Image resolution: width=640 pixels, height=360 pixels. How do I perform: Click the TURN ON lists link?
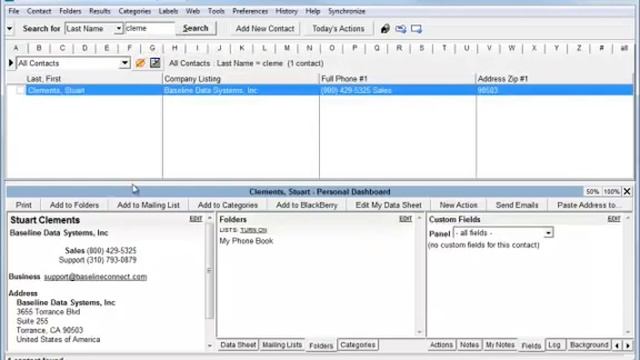click(253, 230)
